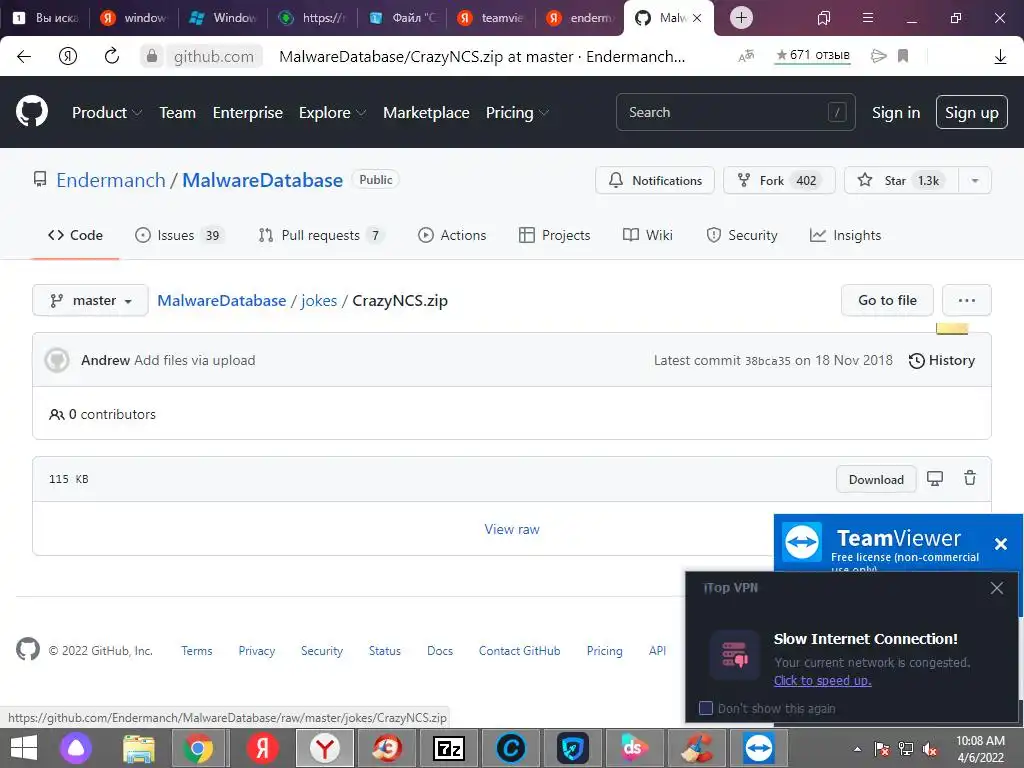The width and height of the screenshot is (1024, 768).
Task: Click the muted volume tray icon
Action: (929, 749)
